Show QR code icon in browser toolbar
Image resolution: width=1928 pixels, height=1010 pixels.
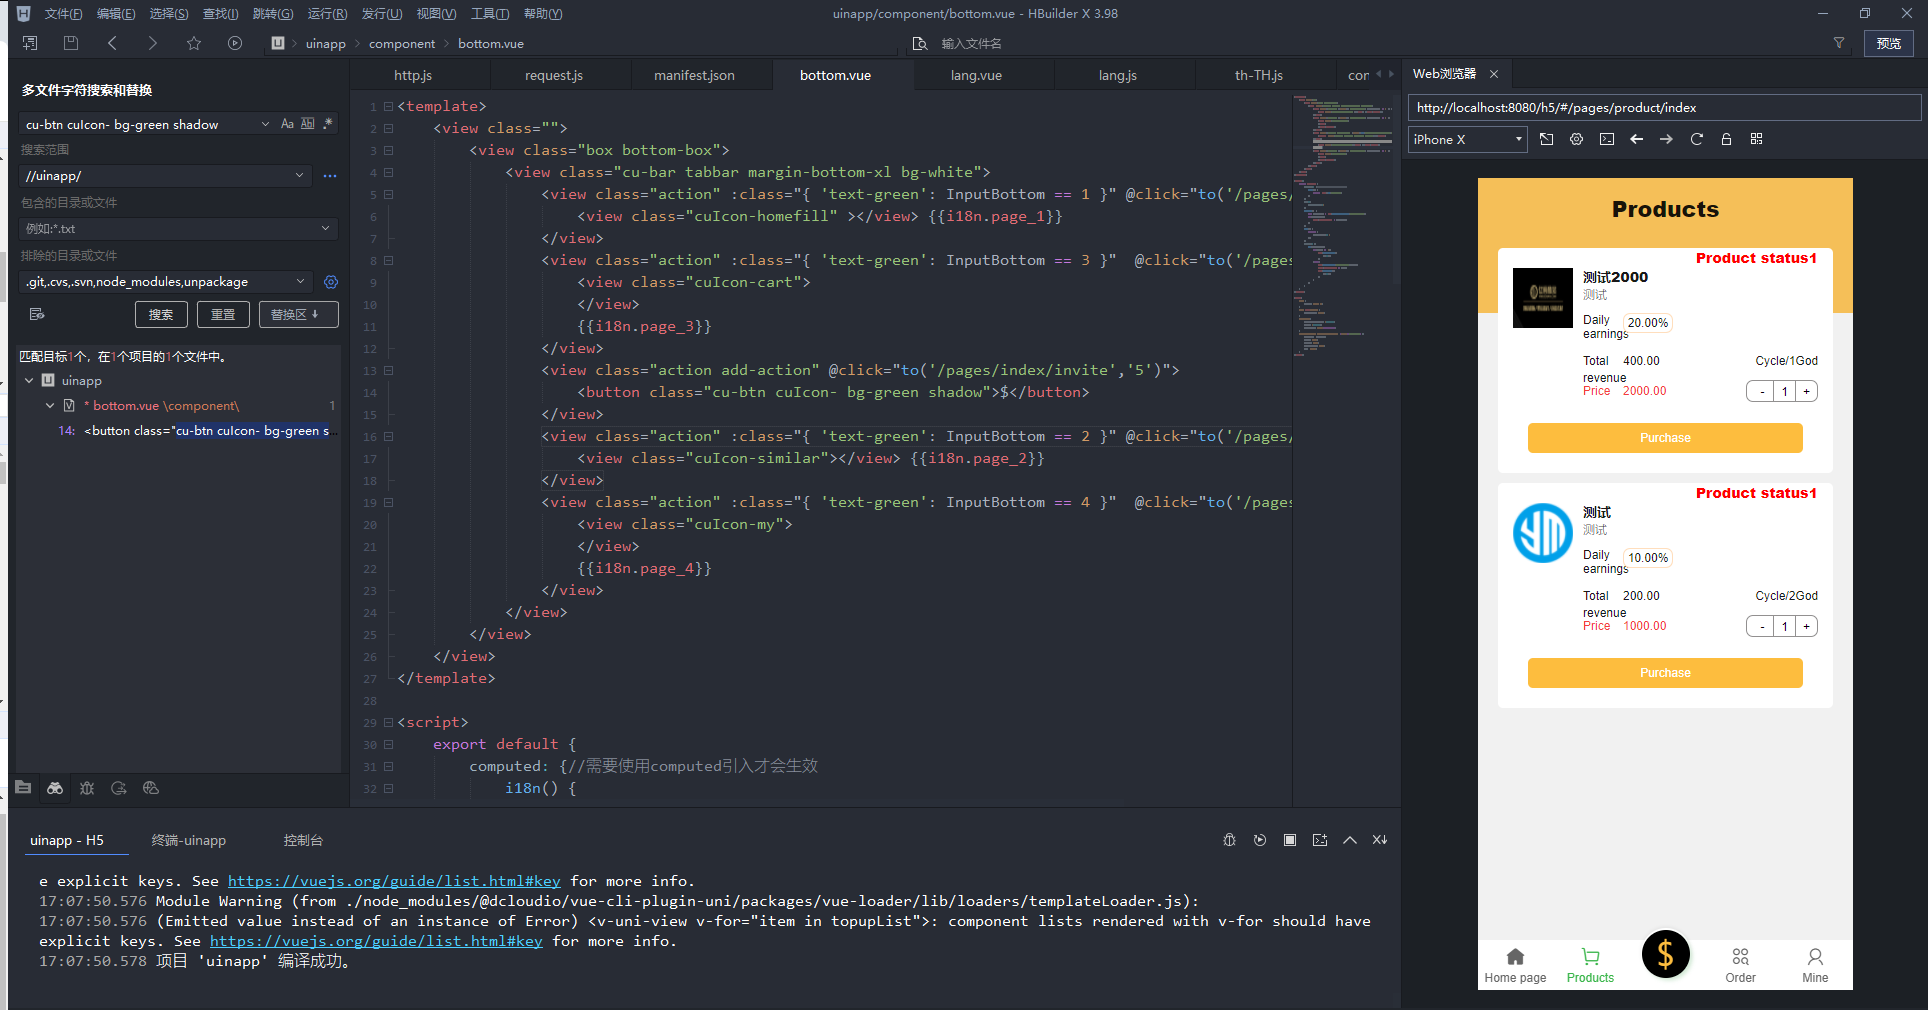pyautogui.click(x=1757, y=139)
